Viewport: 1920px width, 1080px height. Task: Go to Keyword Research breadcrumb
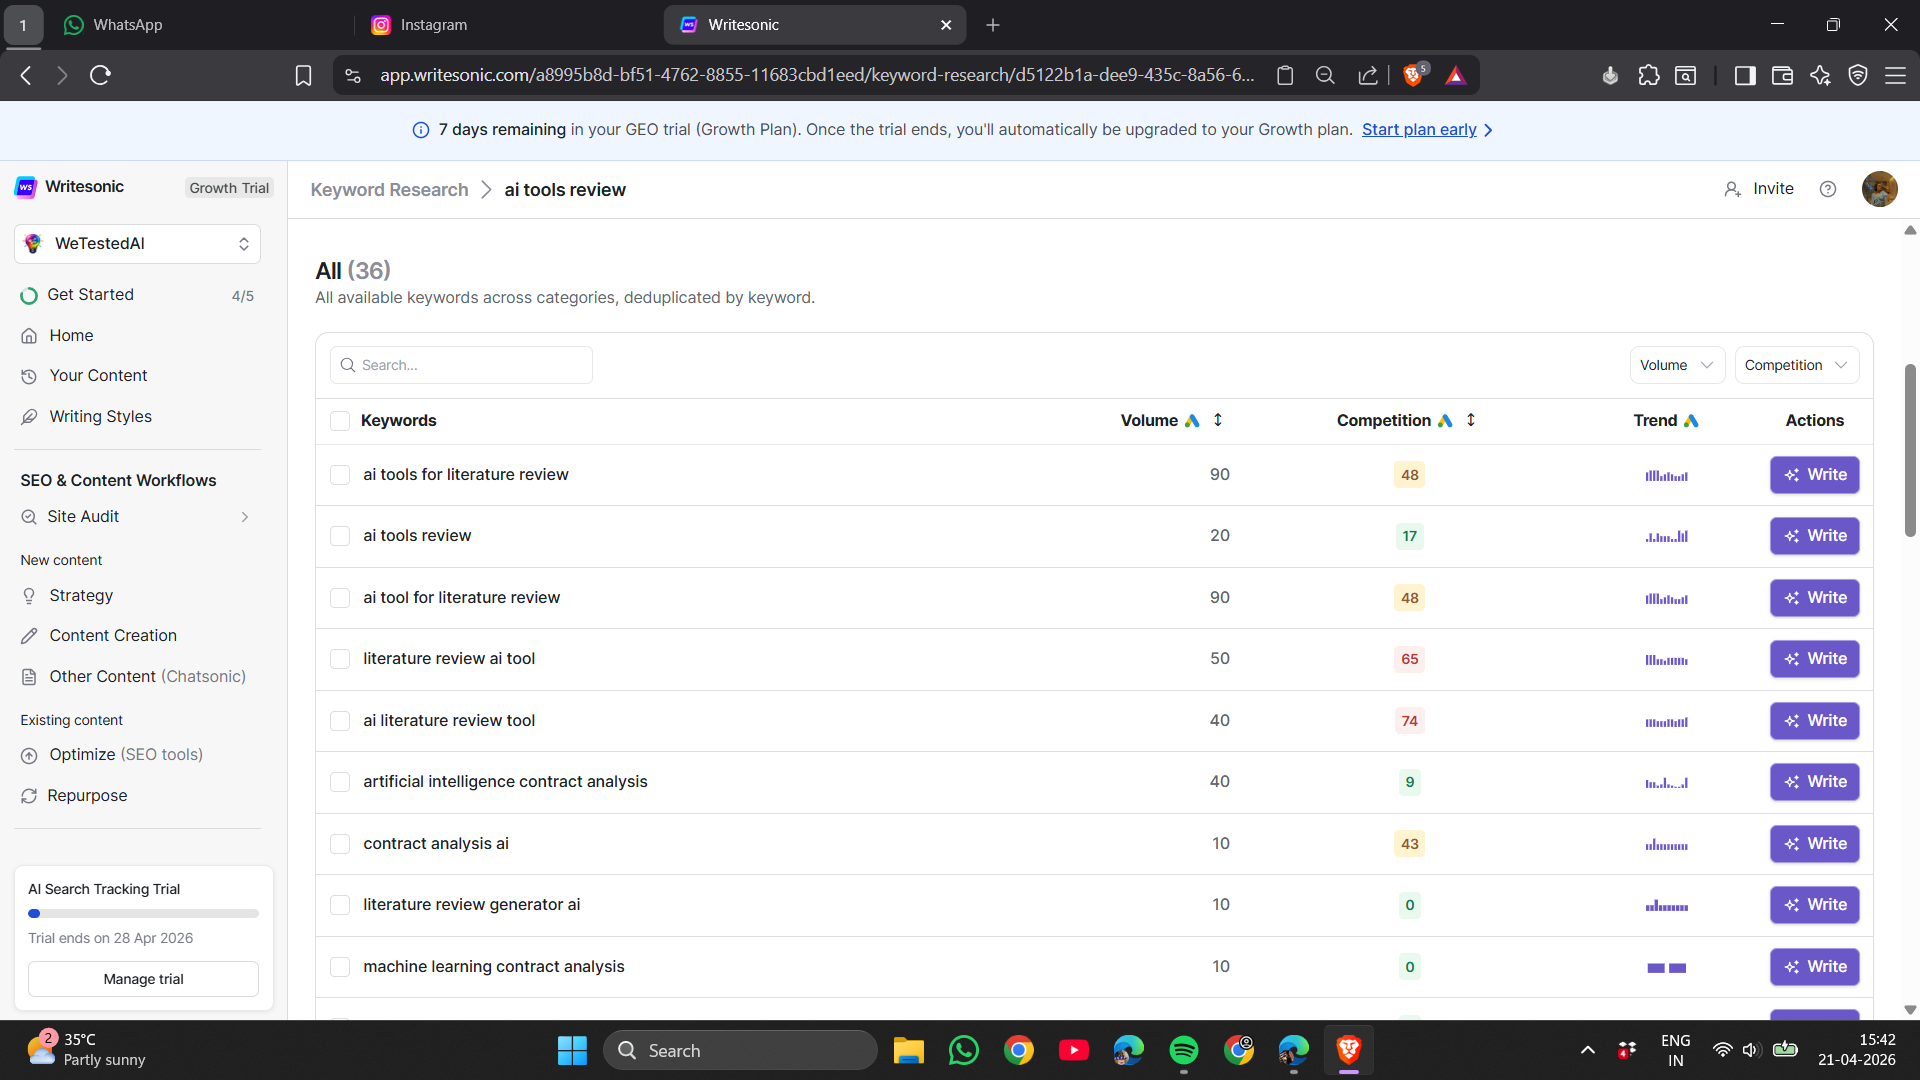tap(389, 190)
